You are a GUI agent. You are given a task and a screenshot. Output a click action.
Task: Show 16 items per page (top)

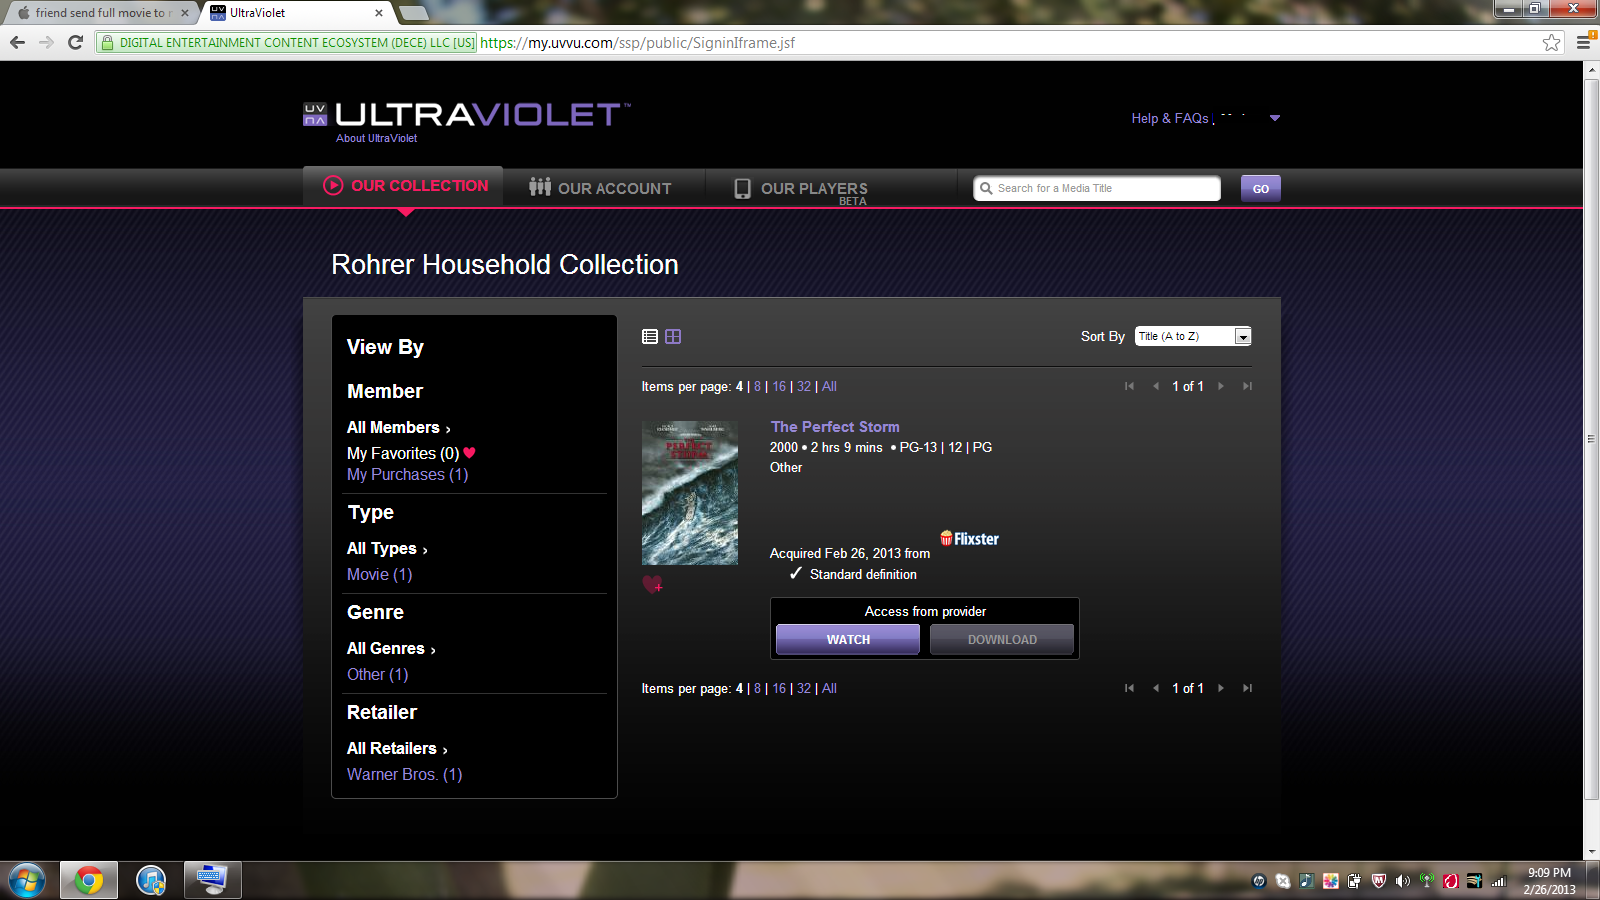point(779,387)
